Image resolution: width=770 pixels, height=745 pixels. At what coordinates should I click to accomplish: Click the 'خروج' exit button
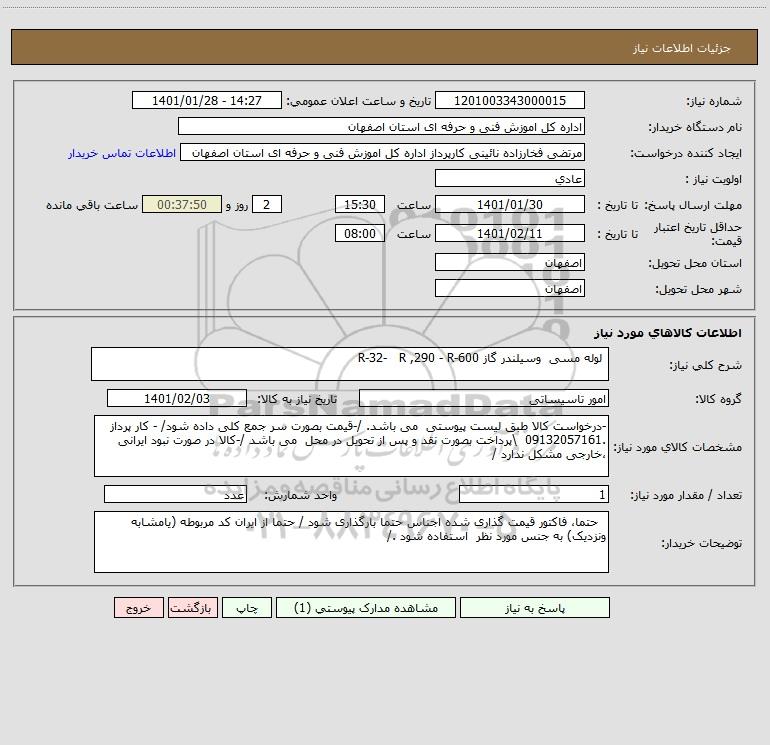[138, 607]
